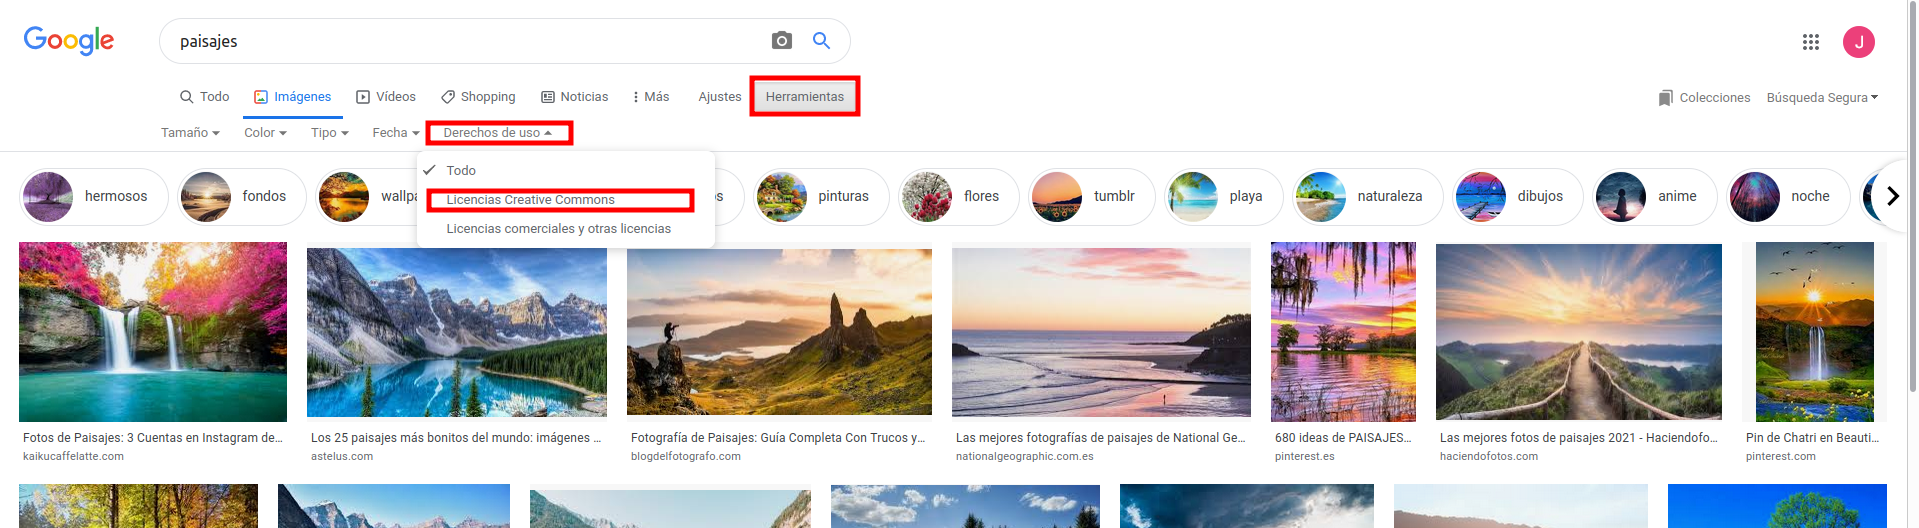Open the Búsqueda Segura dropdown
Viewport: 1919px width, 528px height.
click(1822, 98)
